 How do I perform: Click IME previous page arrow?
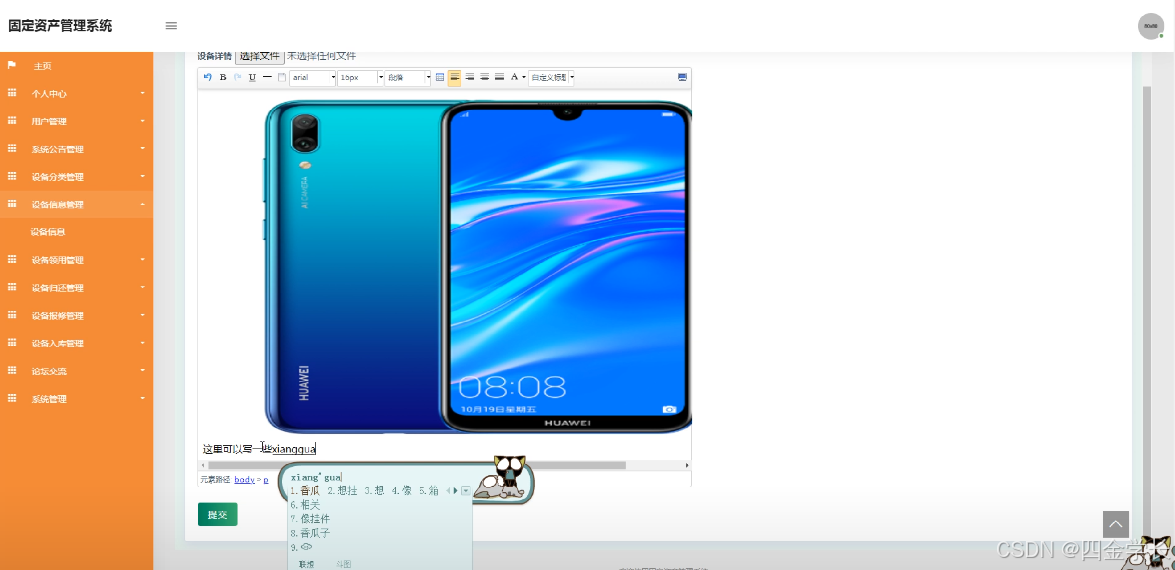click(449, 491)
